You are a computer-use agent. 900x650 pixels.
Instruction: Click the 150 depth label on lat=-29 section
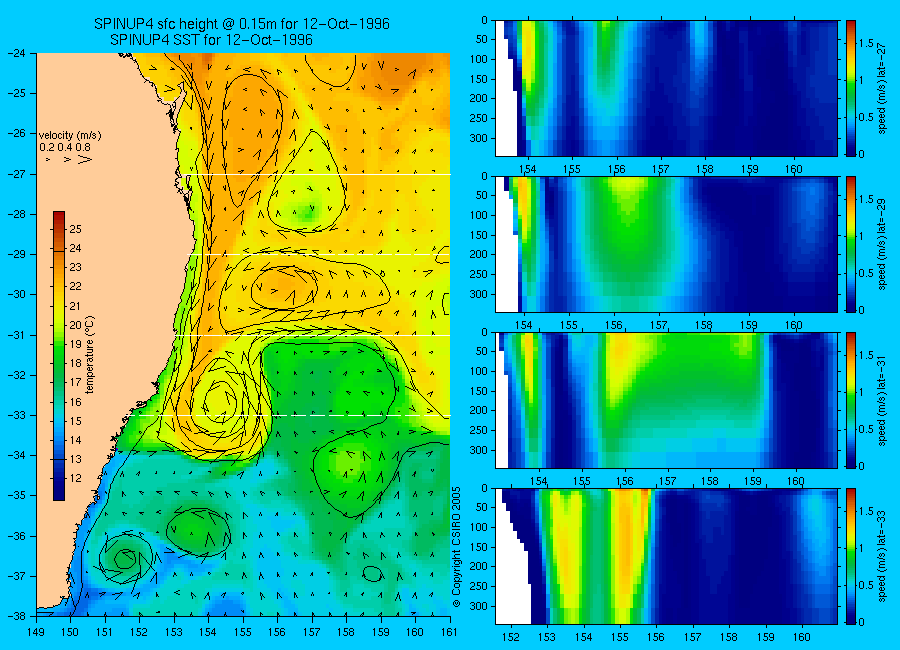point(479,235)
